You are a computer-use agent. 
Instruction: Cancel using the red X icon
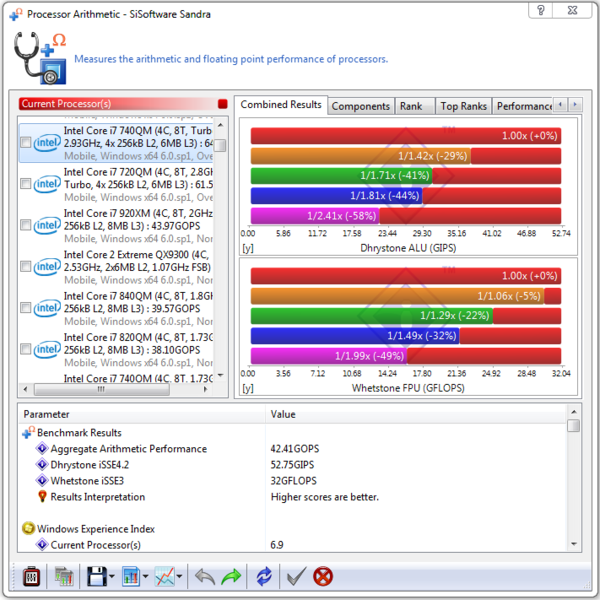pyautogui.click(x=323, y=577)
